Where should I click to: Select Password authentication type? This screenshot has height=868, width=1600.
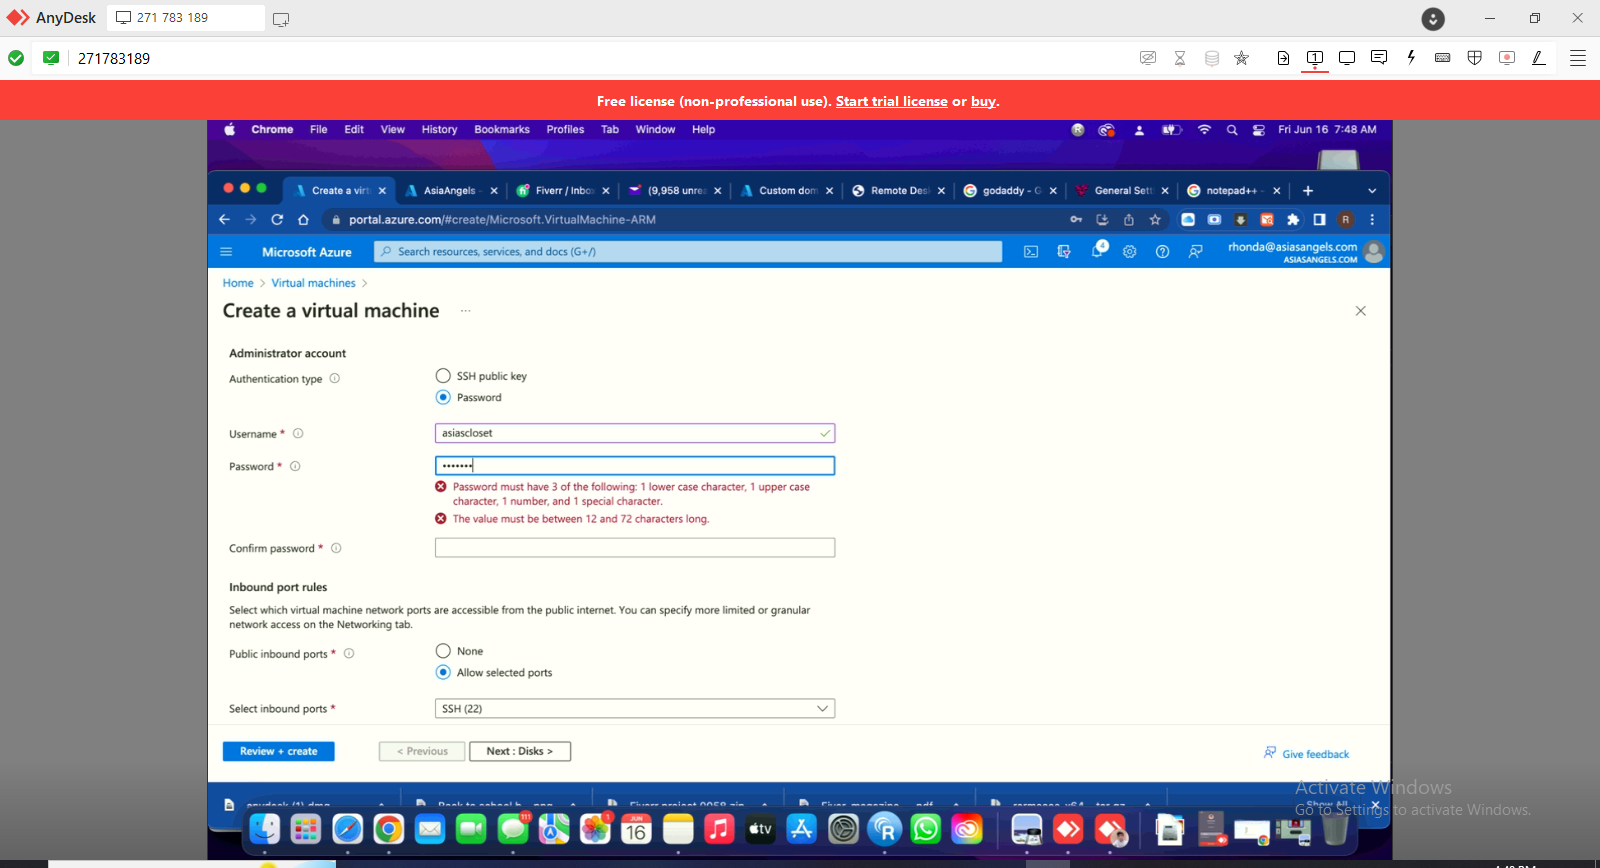(443, 397)
